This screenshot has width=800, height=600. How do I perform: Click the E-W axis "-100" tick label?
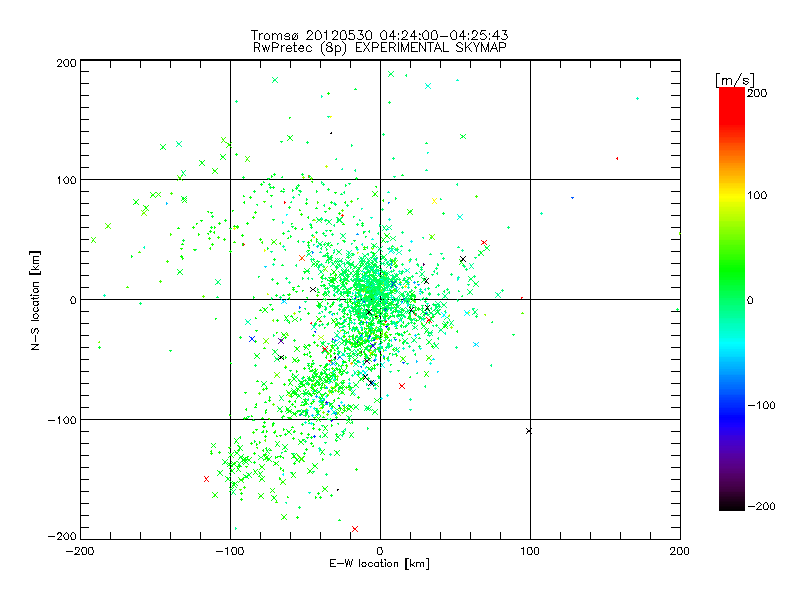230,552
